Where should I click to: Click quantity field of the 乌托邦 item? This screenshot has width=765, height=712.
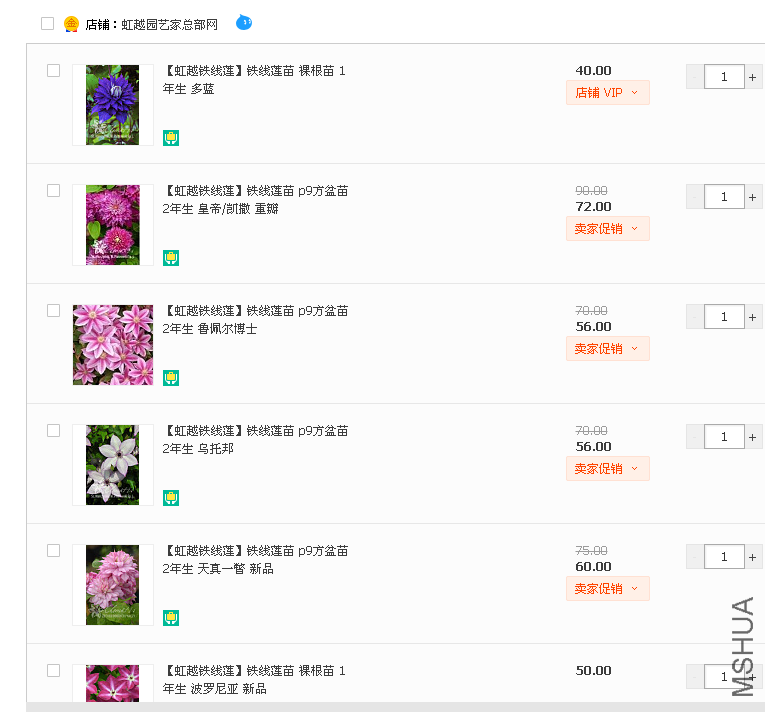click(x=724, y=437)
